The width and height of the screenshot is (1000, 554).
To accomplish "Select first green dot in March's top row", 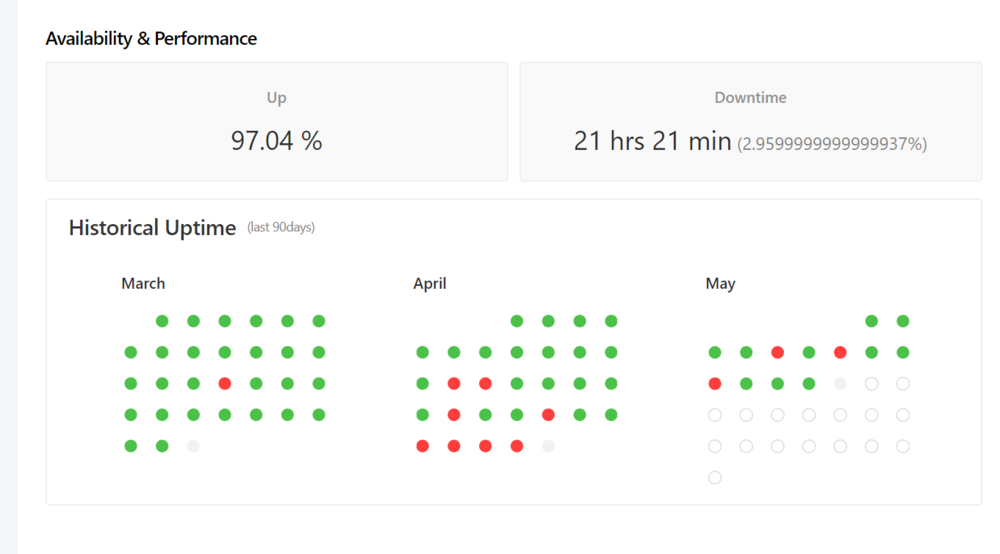I will (162, 321).
